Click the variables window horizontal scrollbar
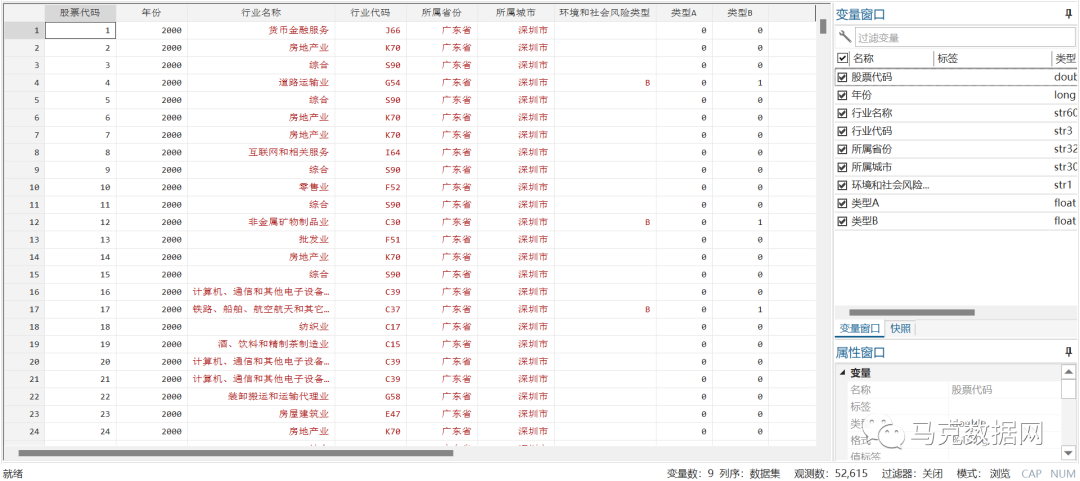This screenshot has width=1080, height=481. (x=911, y=312)
